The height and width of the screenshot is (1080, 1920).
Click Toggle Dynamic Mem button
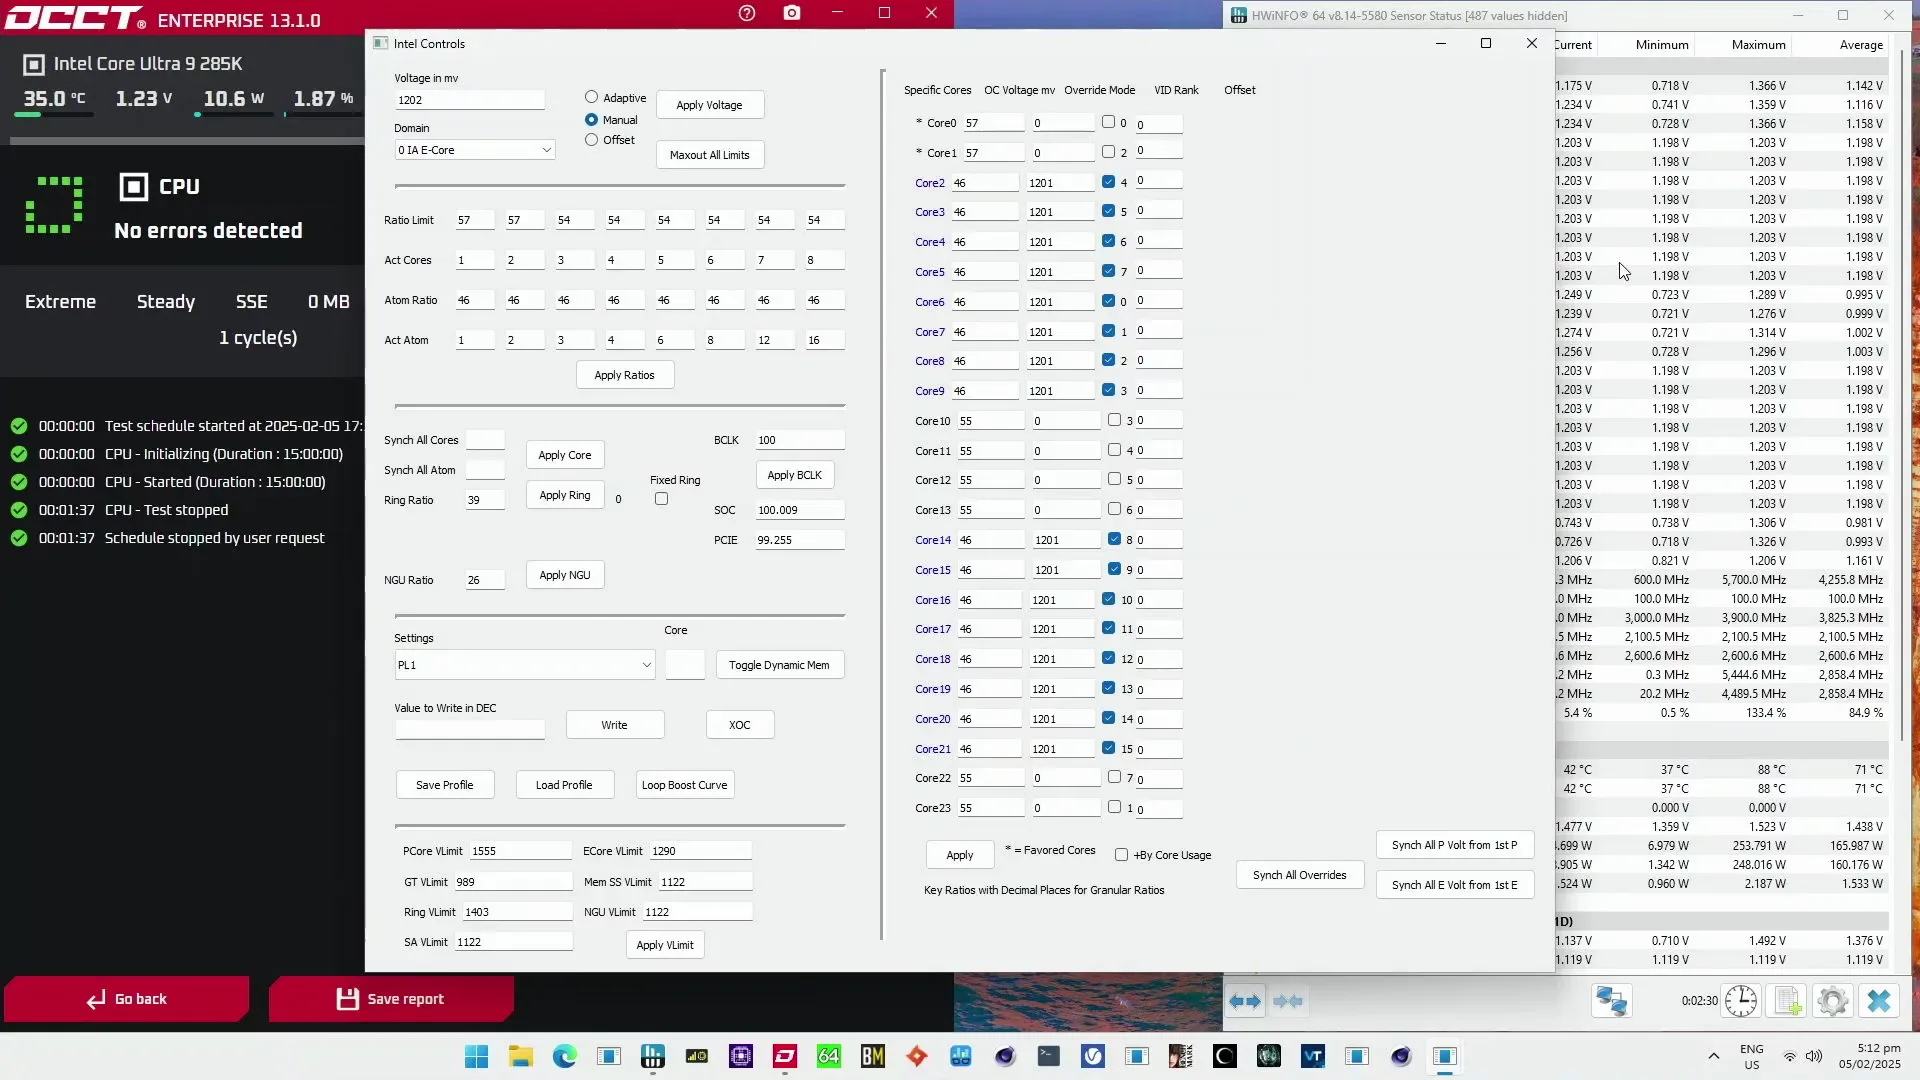779,665
